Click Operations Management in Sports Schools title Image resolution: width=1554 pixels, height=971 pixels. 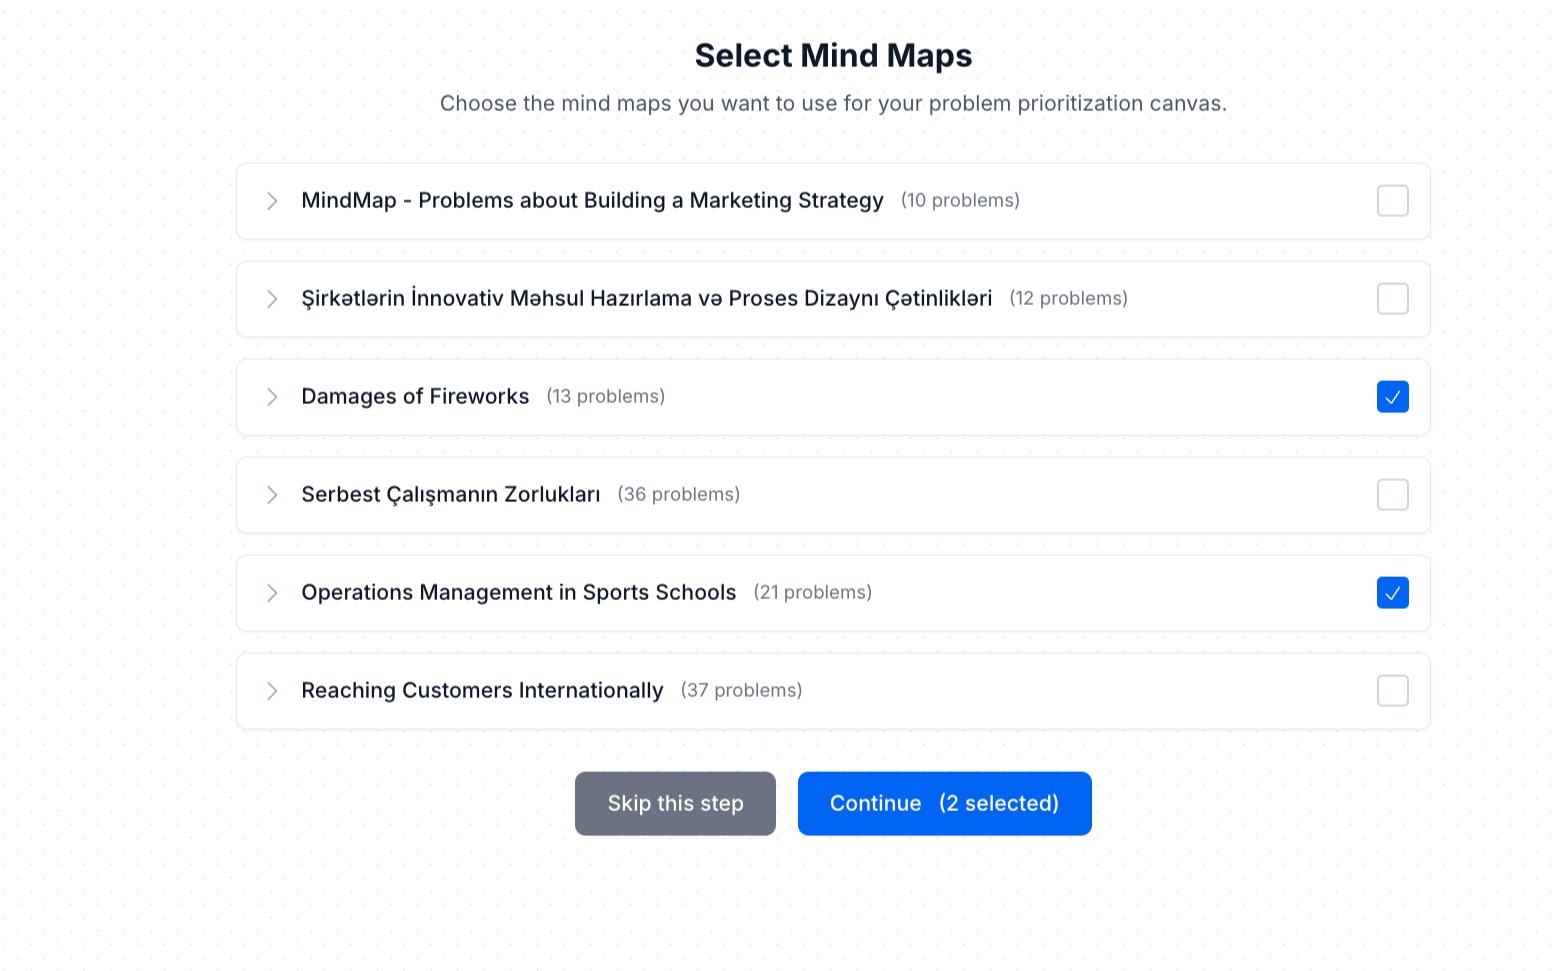518,593
